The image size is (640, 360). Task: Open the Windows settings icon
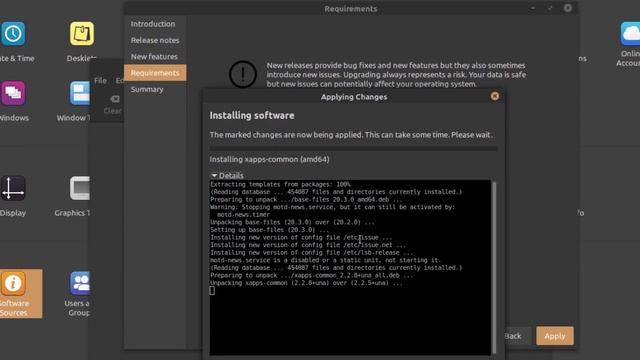[x=13, y=93]
